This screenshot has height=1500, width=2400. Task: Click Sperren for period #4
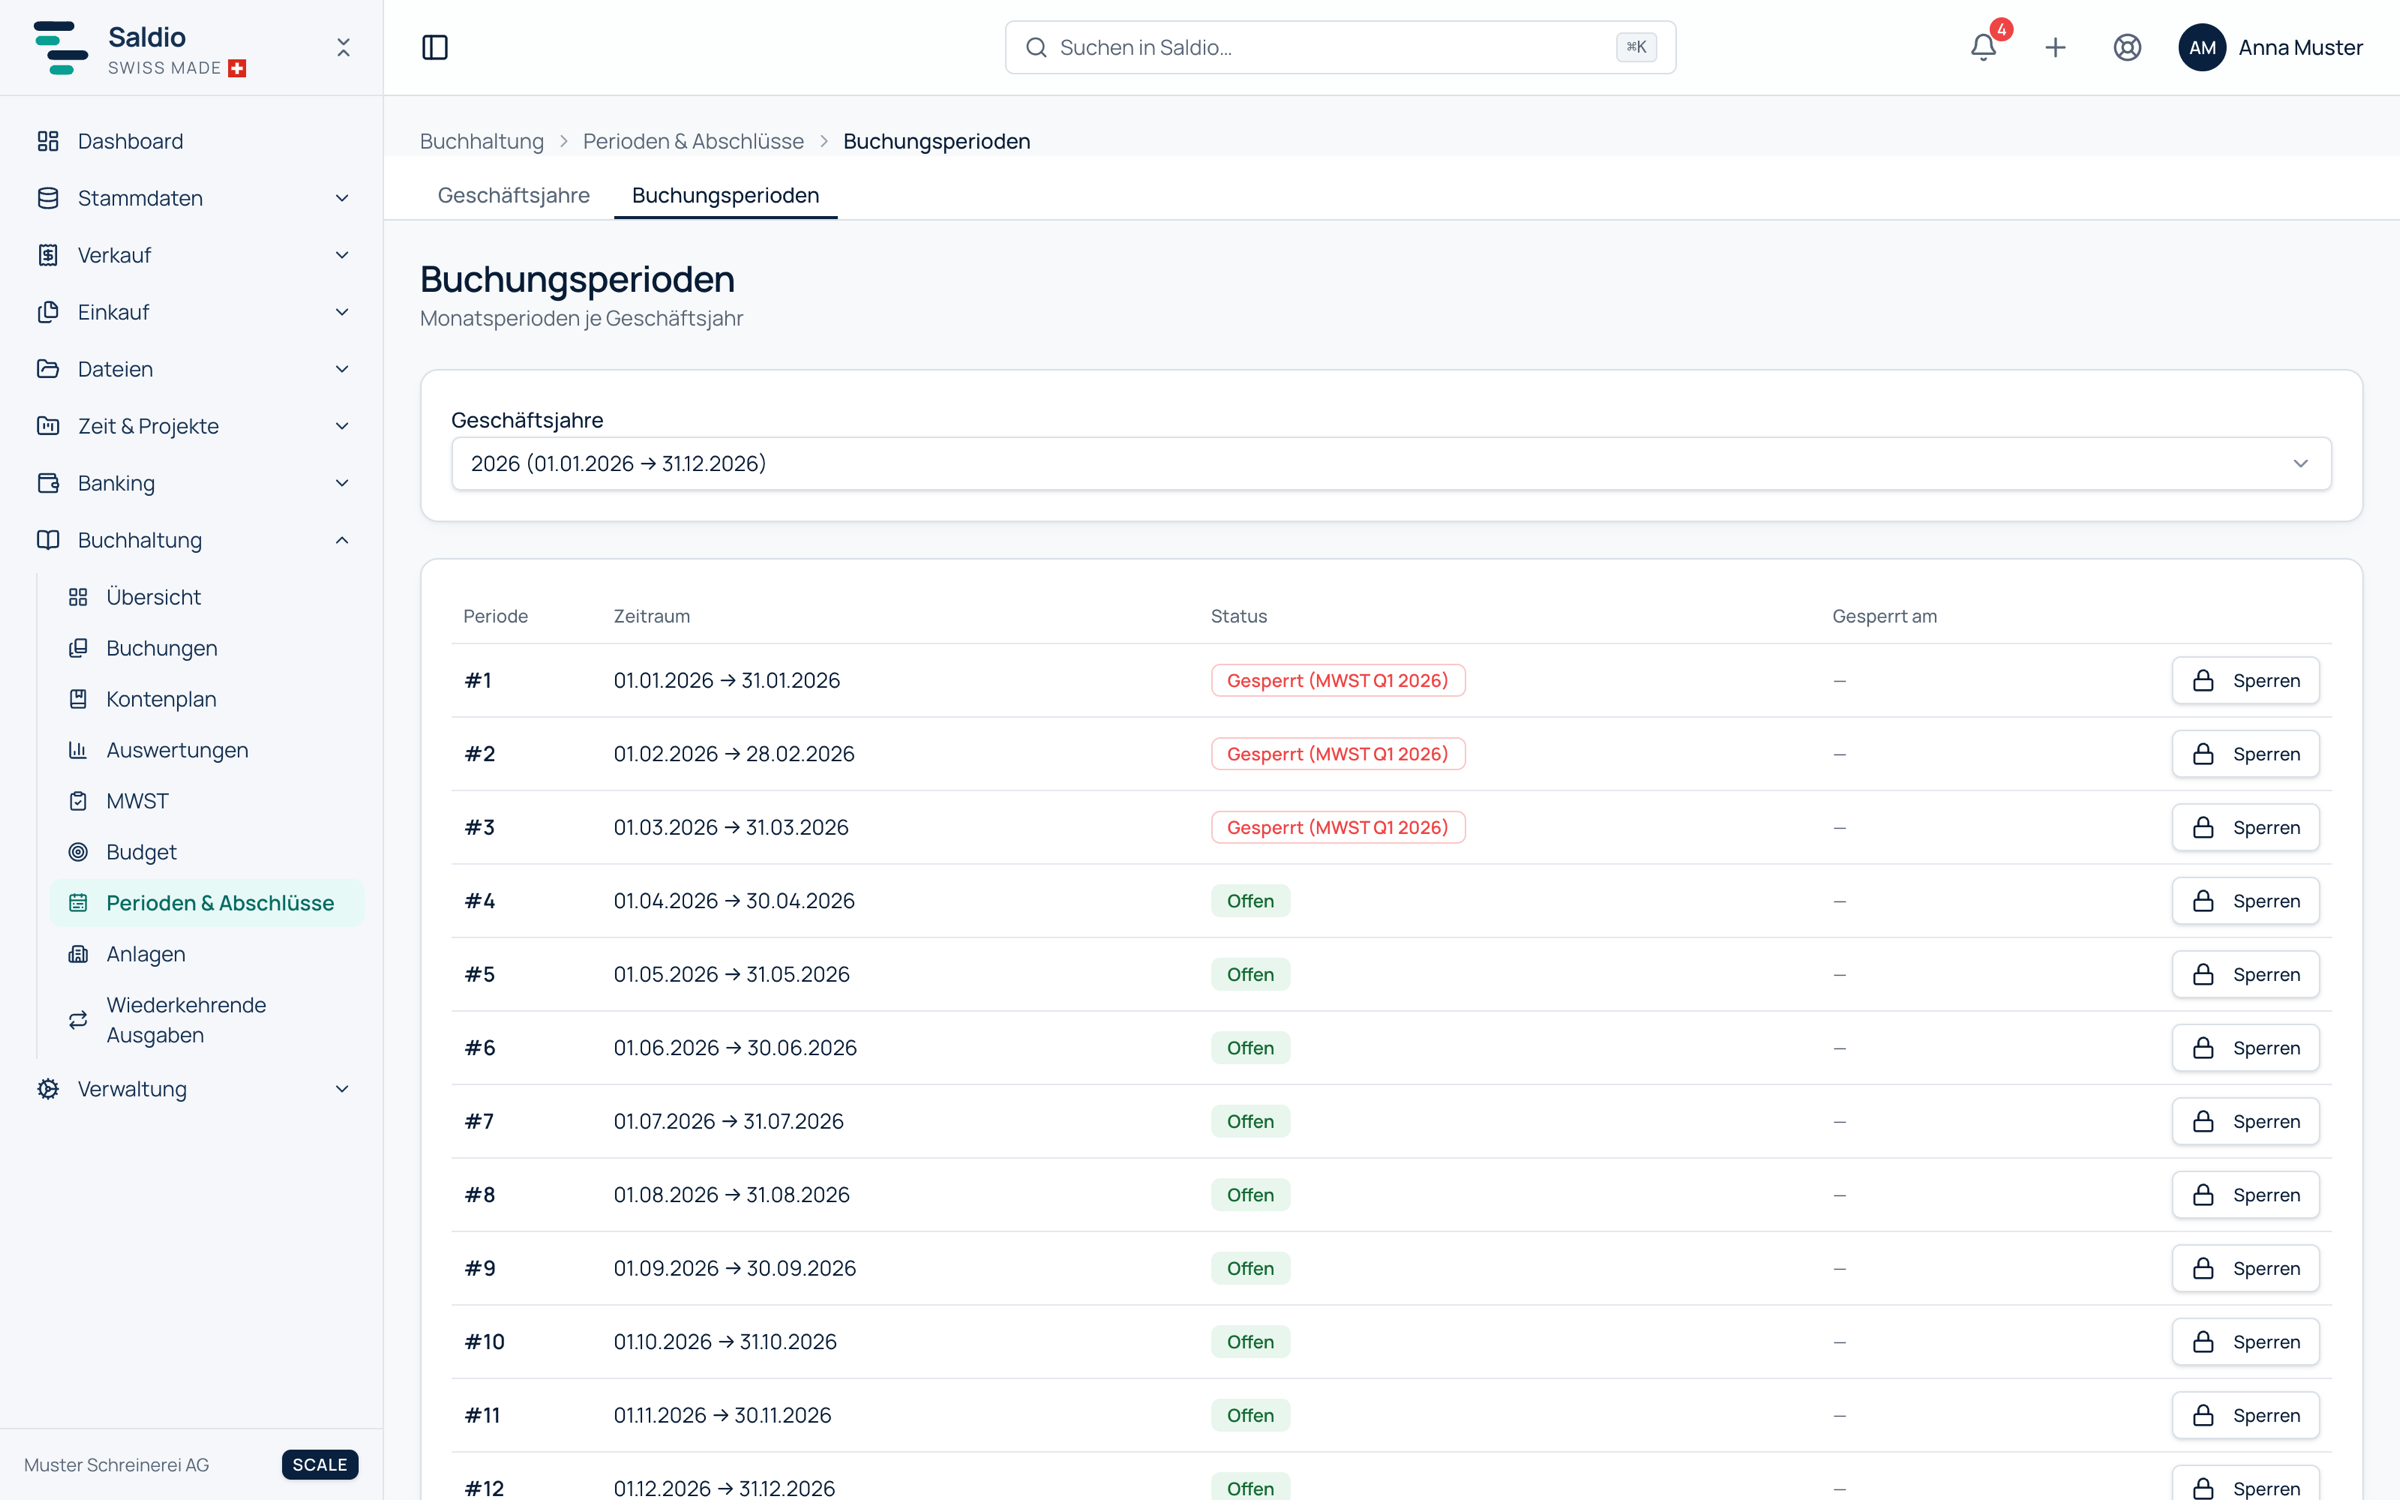pos(2245,901)
